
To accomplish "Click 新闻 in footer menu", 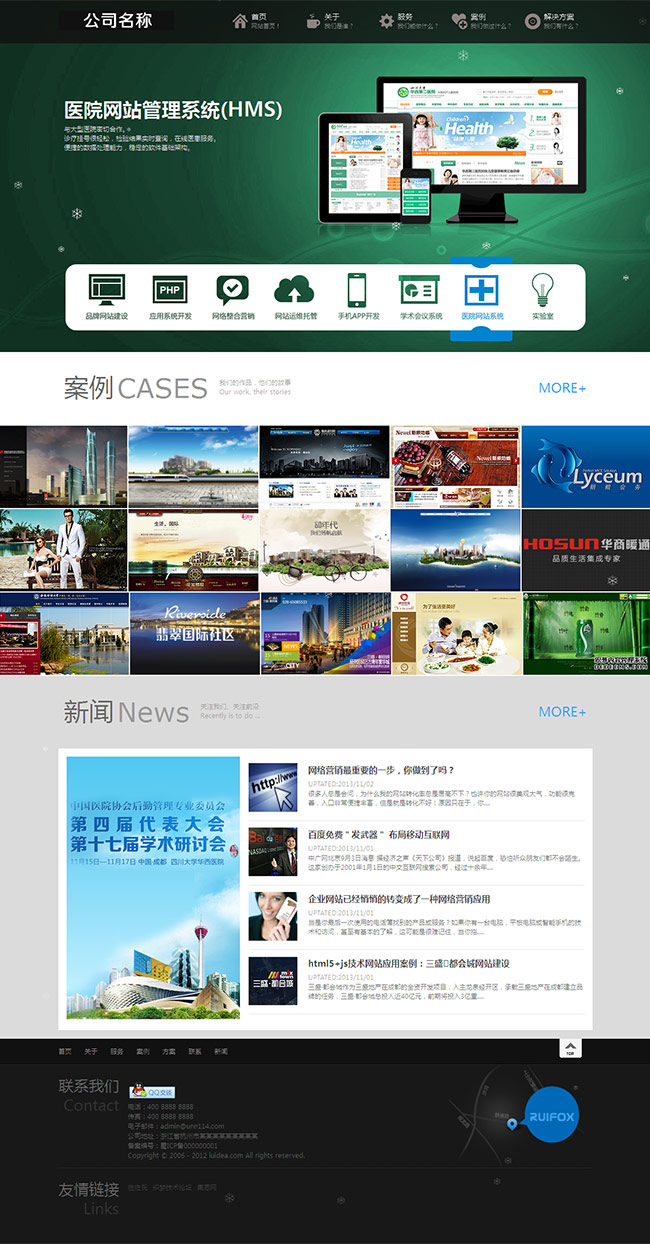I will [x=221, y=1051].
